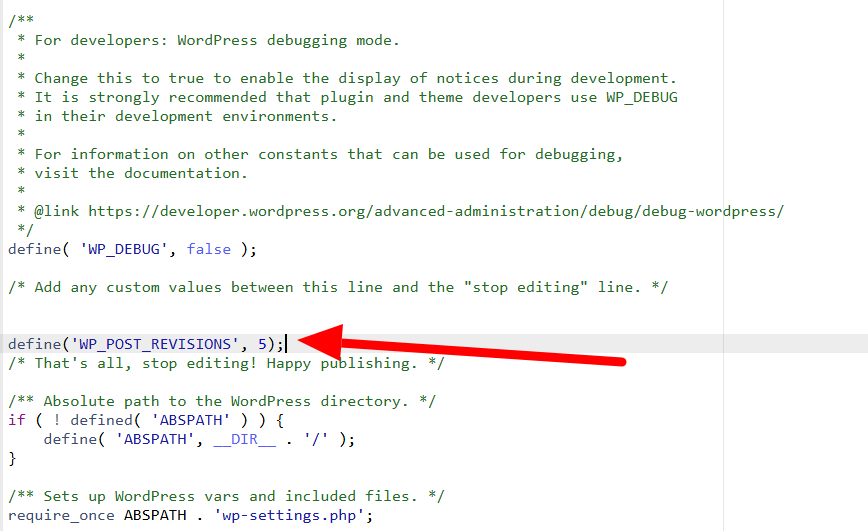The height and width of the screenshot is (531, 868).
Task: Click the opening /** comment marker at top
Action: pyautogui.click(x=21, y=20)
